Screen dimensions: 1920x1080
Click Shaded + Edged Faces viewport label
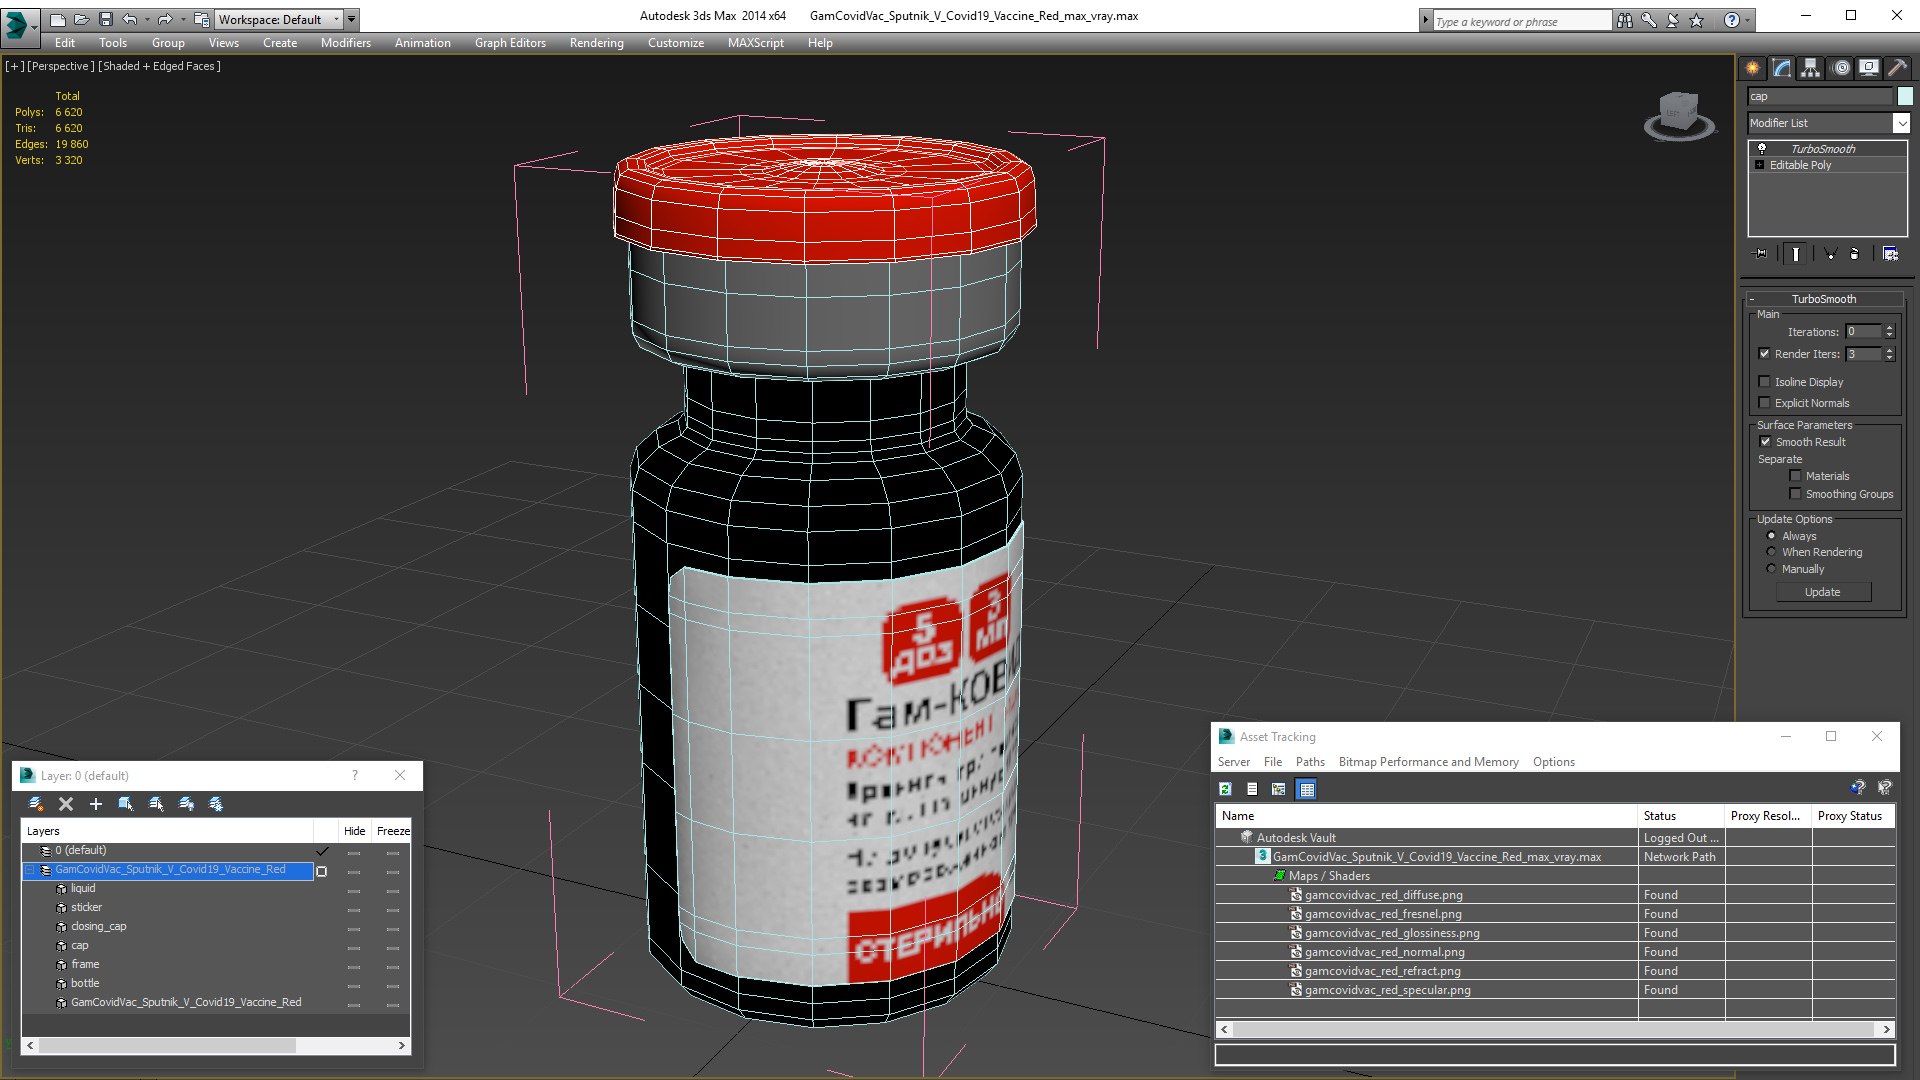[x=160, y=66]
